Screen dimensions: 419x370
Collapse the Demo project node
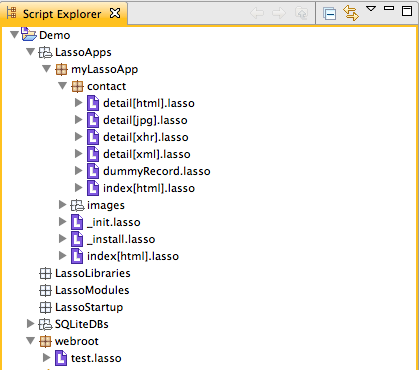pyautogui.click(x=14, y=35)
